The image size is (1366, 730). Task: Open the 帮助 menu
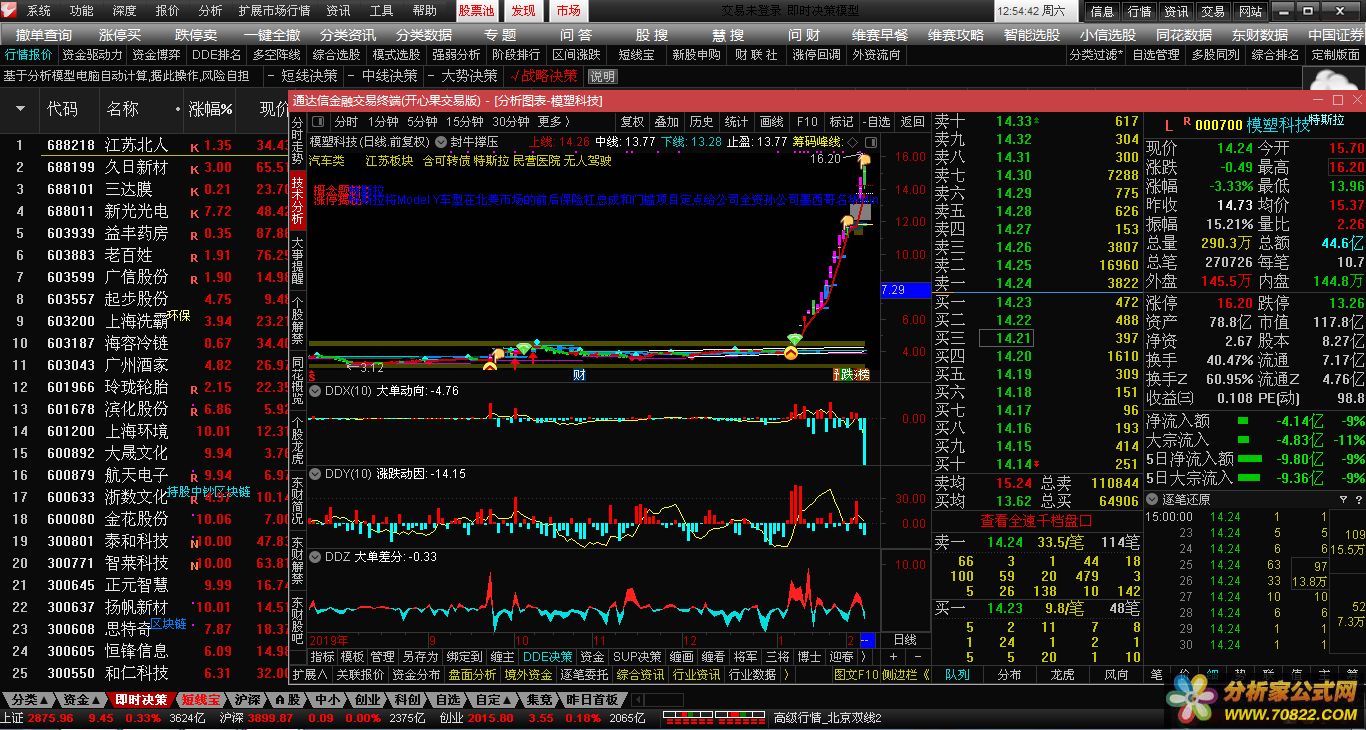pos(425,11)
